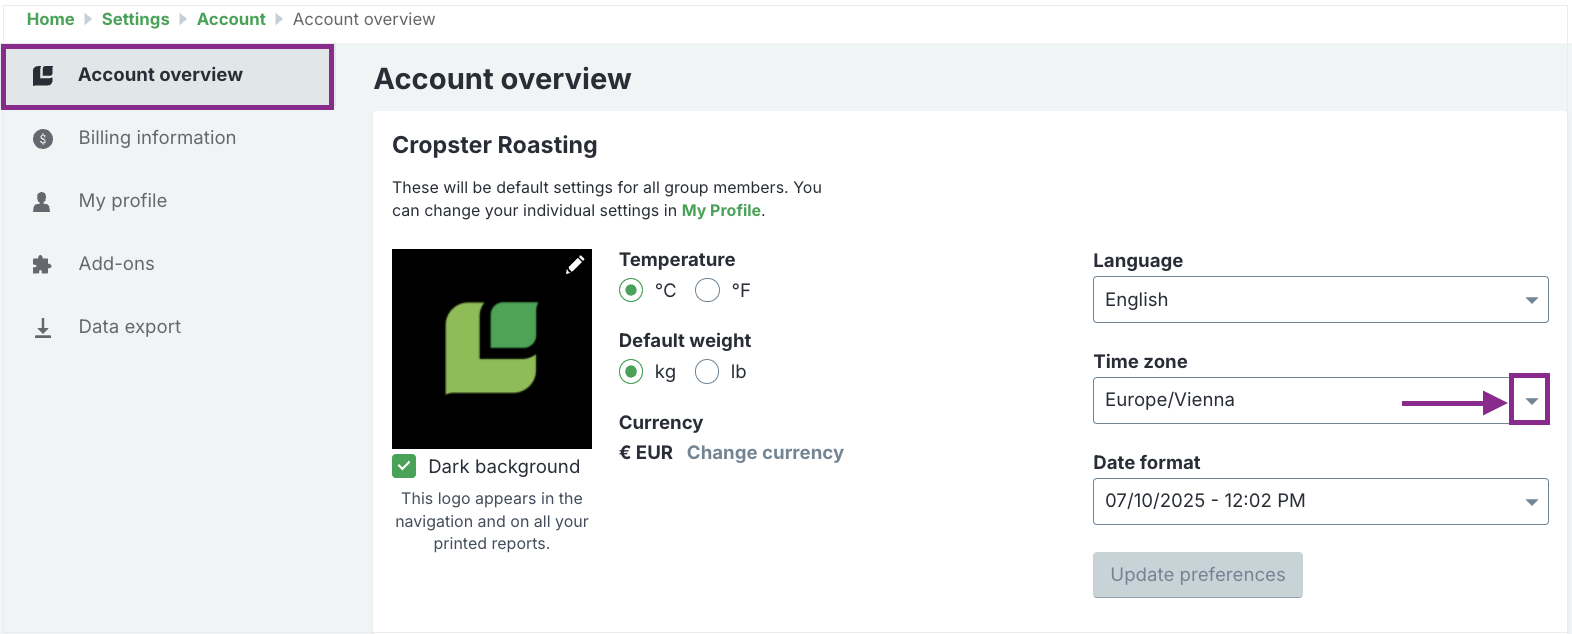Open the Date format dropdown

click(x=1320, y=501)
